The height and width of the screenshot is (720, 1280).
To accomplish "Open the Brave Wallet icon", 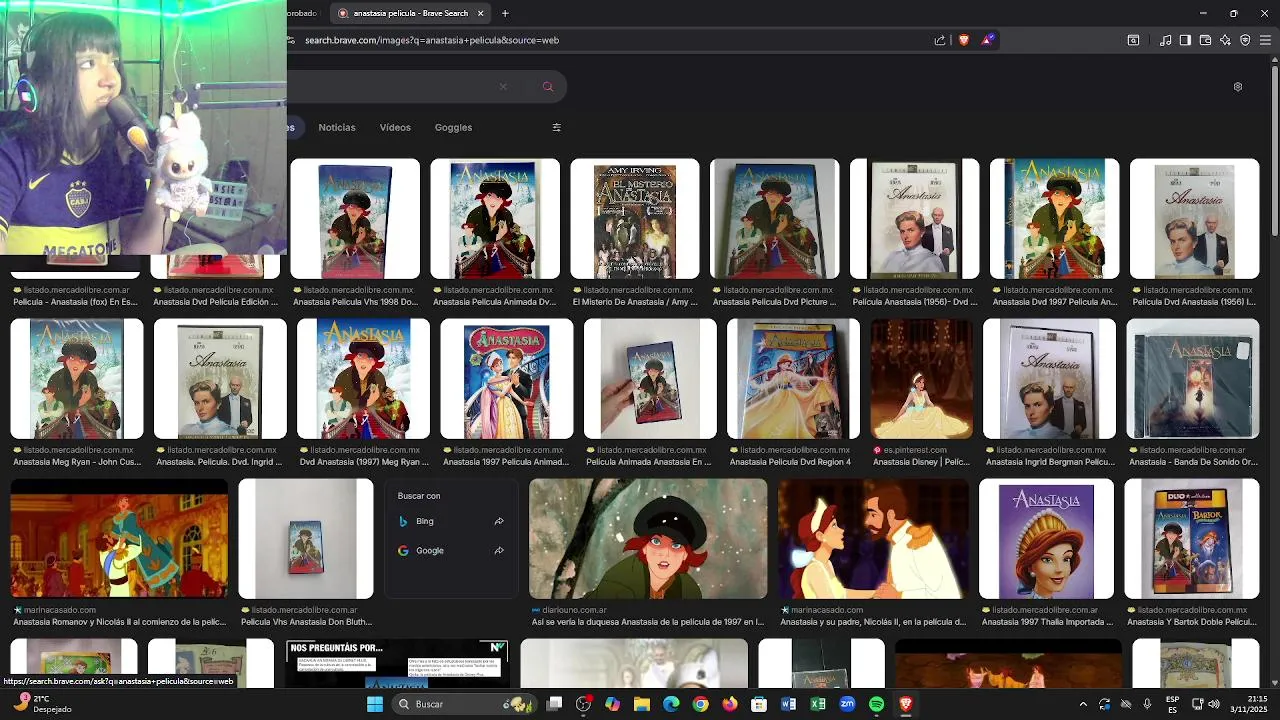I will (1205, 40).
